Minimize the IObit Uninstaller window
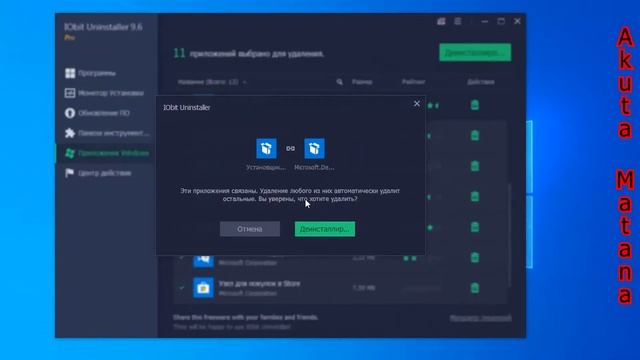 (x=484, y=21)
